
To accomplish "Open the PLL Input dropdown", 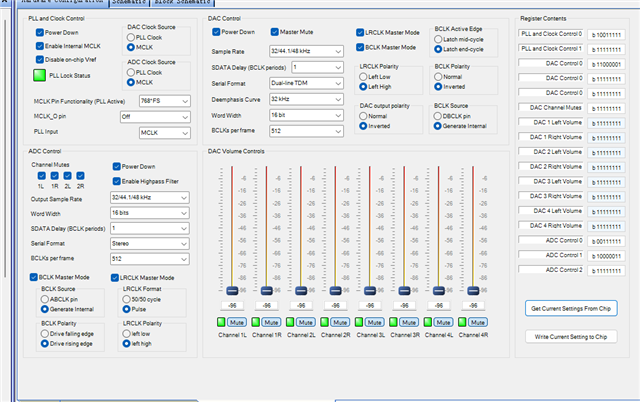I will [x=165, y=133].
